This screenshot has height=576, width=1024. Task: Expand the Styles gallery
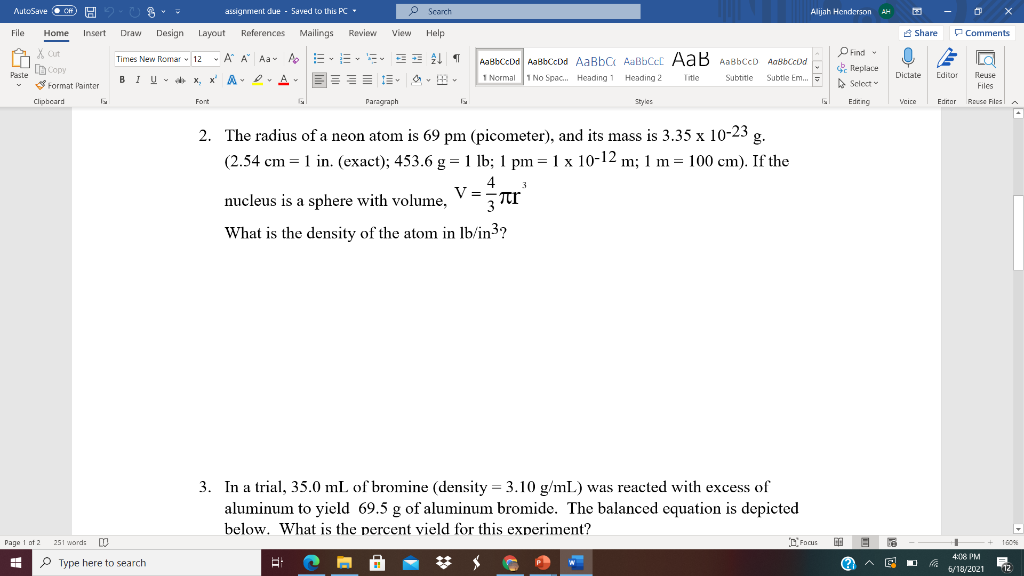[x=817, y=79]
